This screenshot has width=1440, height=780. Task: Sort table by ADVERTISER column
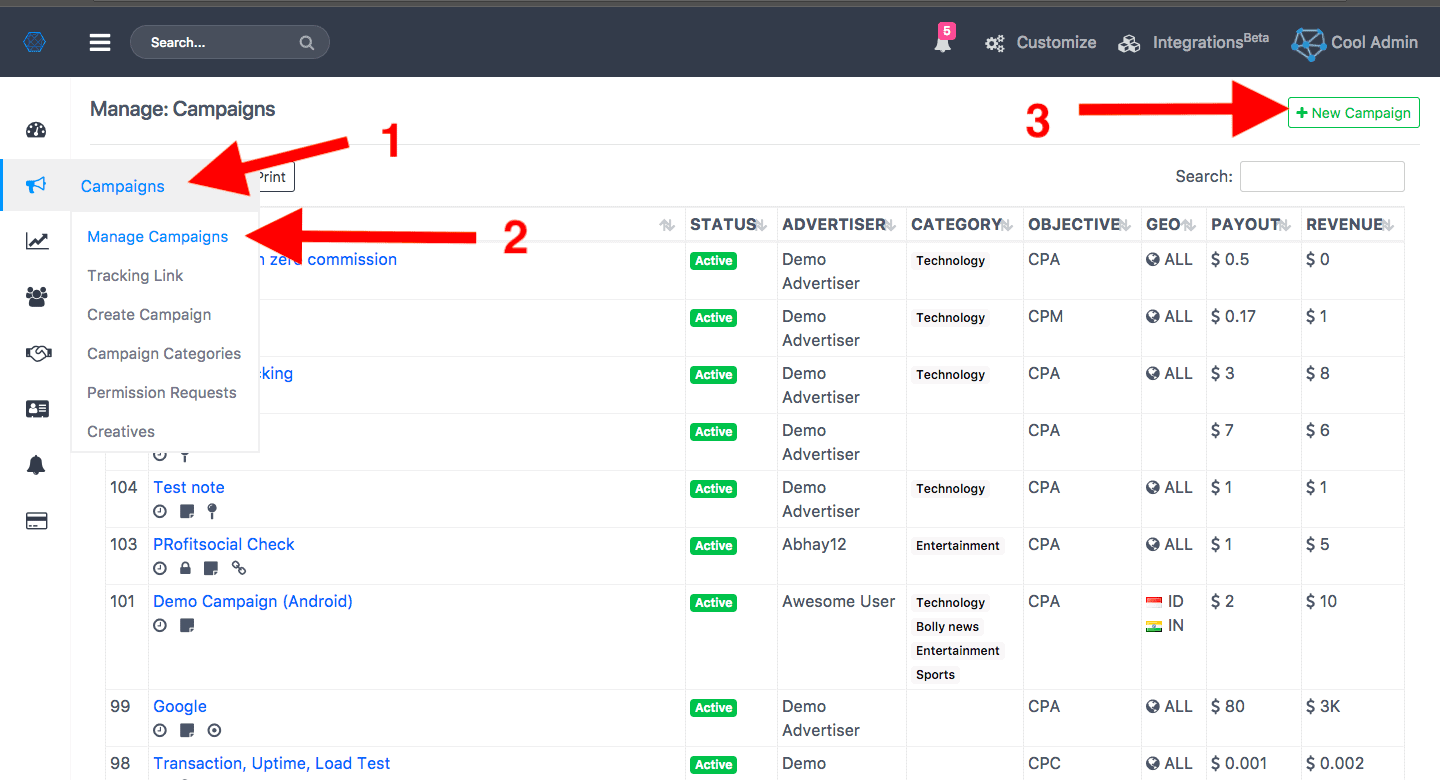pyautogui.click(x=842, y=225)
